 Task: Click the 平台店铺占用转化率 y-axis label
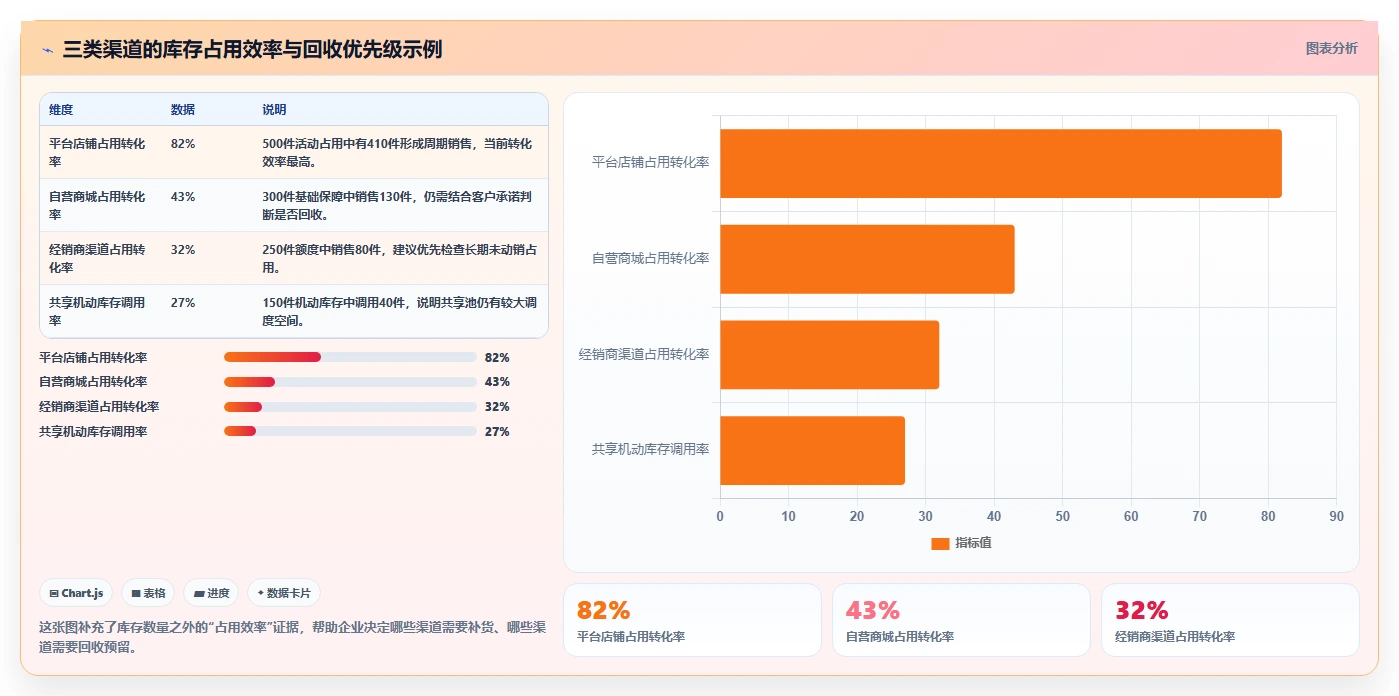click(650, 162)
